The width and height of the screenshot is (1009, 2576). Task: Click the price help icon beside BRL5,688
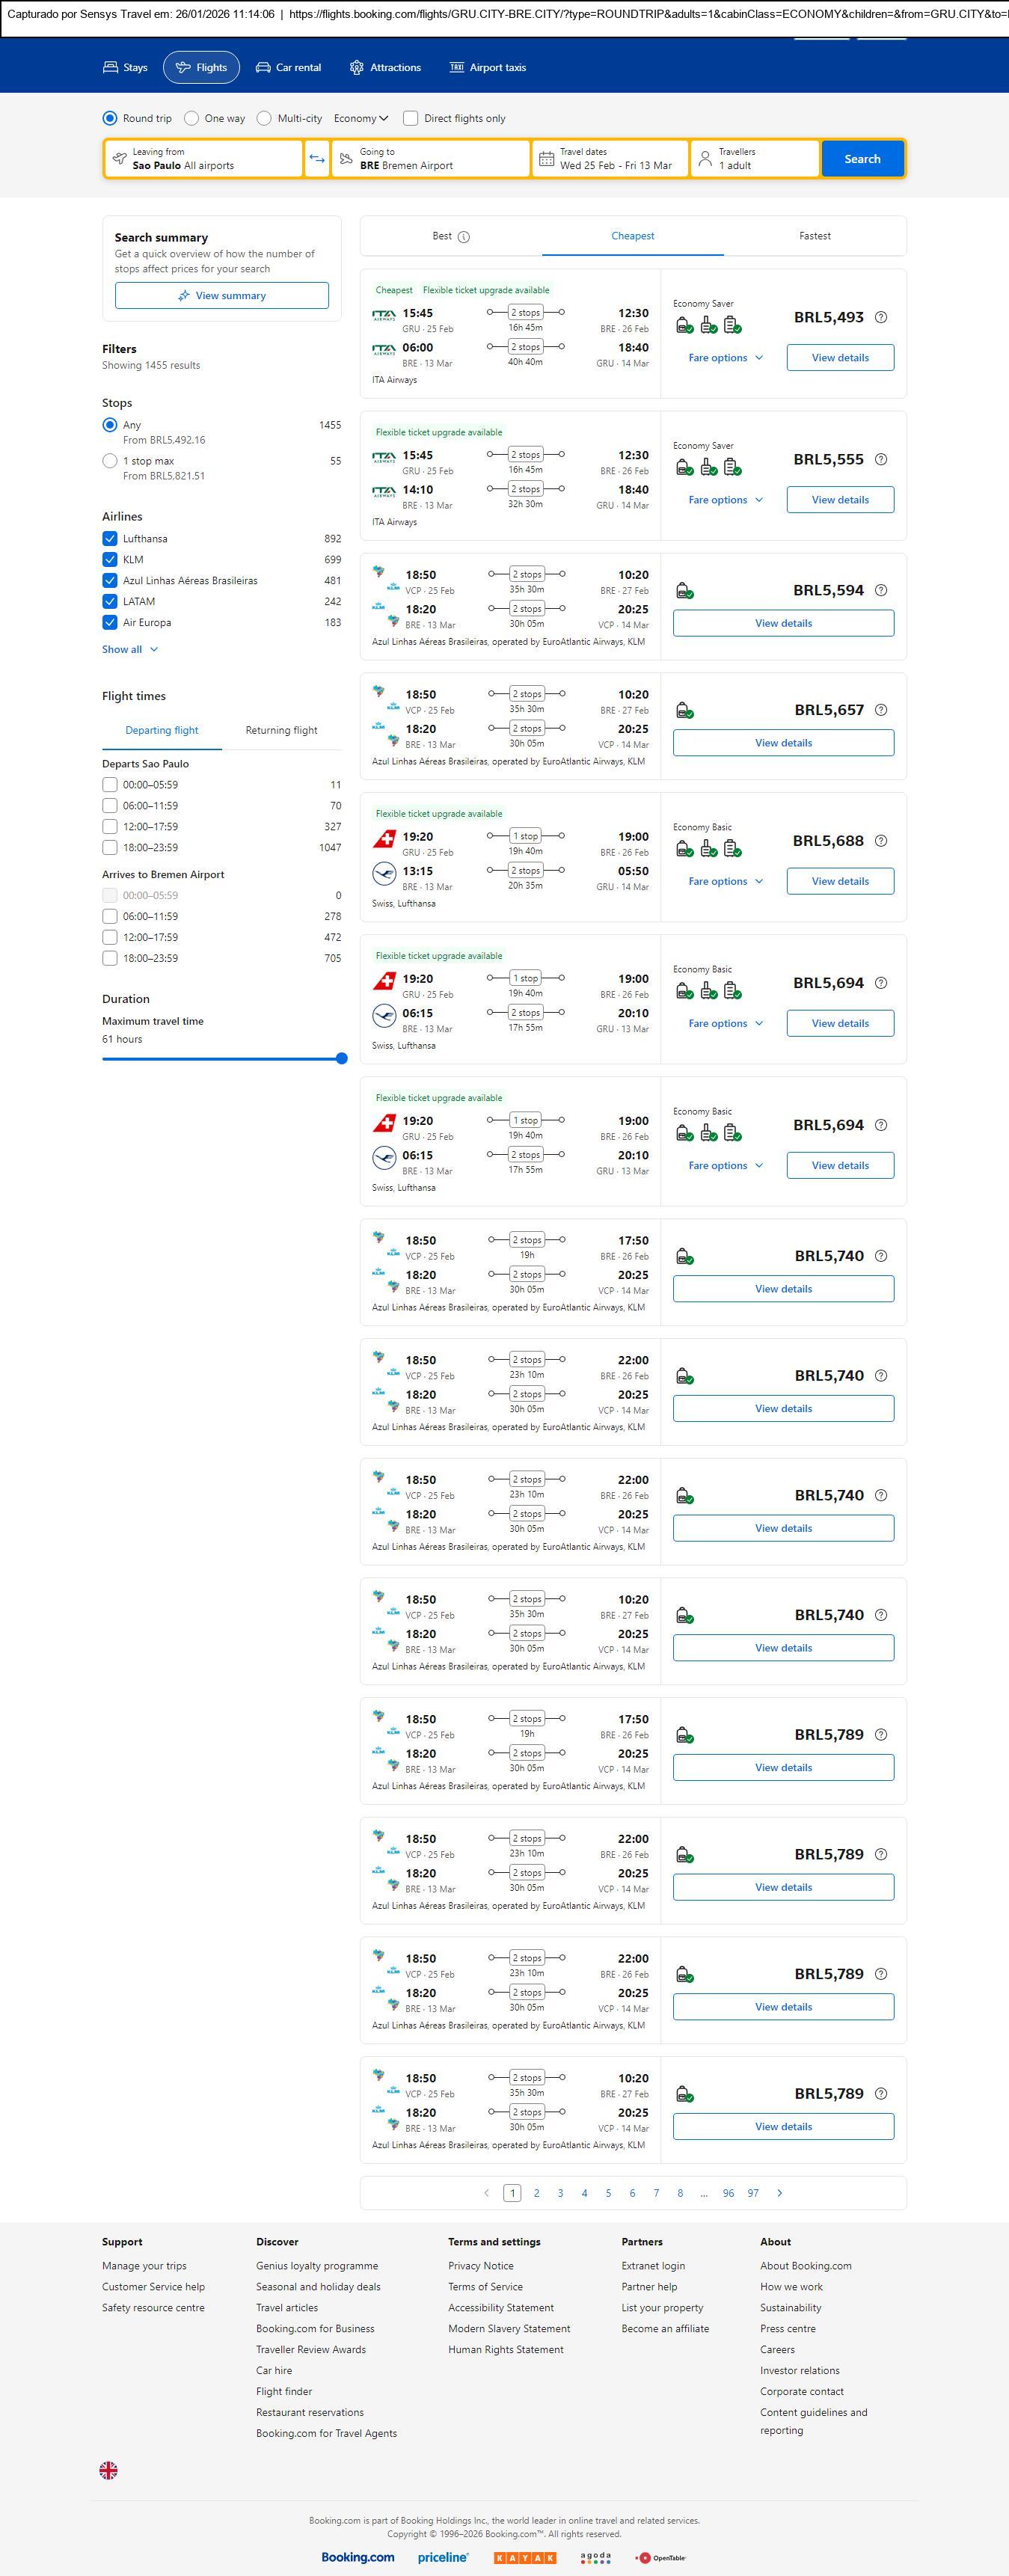click(x=881, y=841)
